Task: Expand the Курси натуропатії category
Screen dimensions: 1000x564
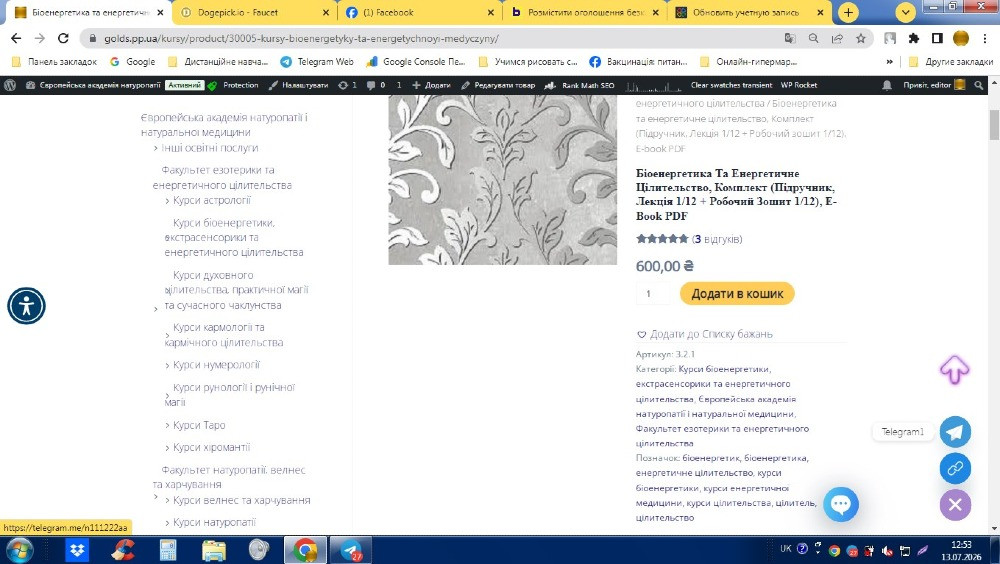Action: 167,523
